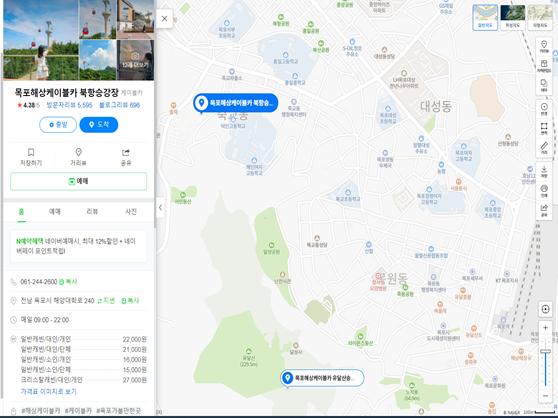
Task: Click the share map icon in right toolbar
Action: [544, 210]
